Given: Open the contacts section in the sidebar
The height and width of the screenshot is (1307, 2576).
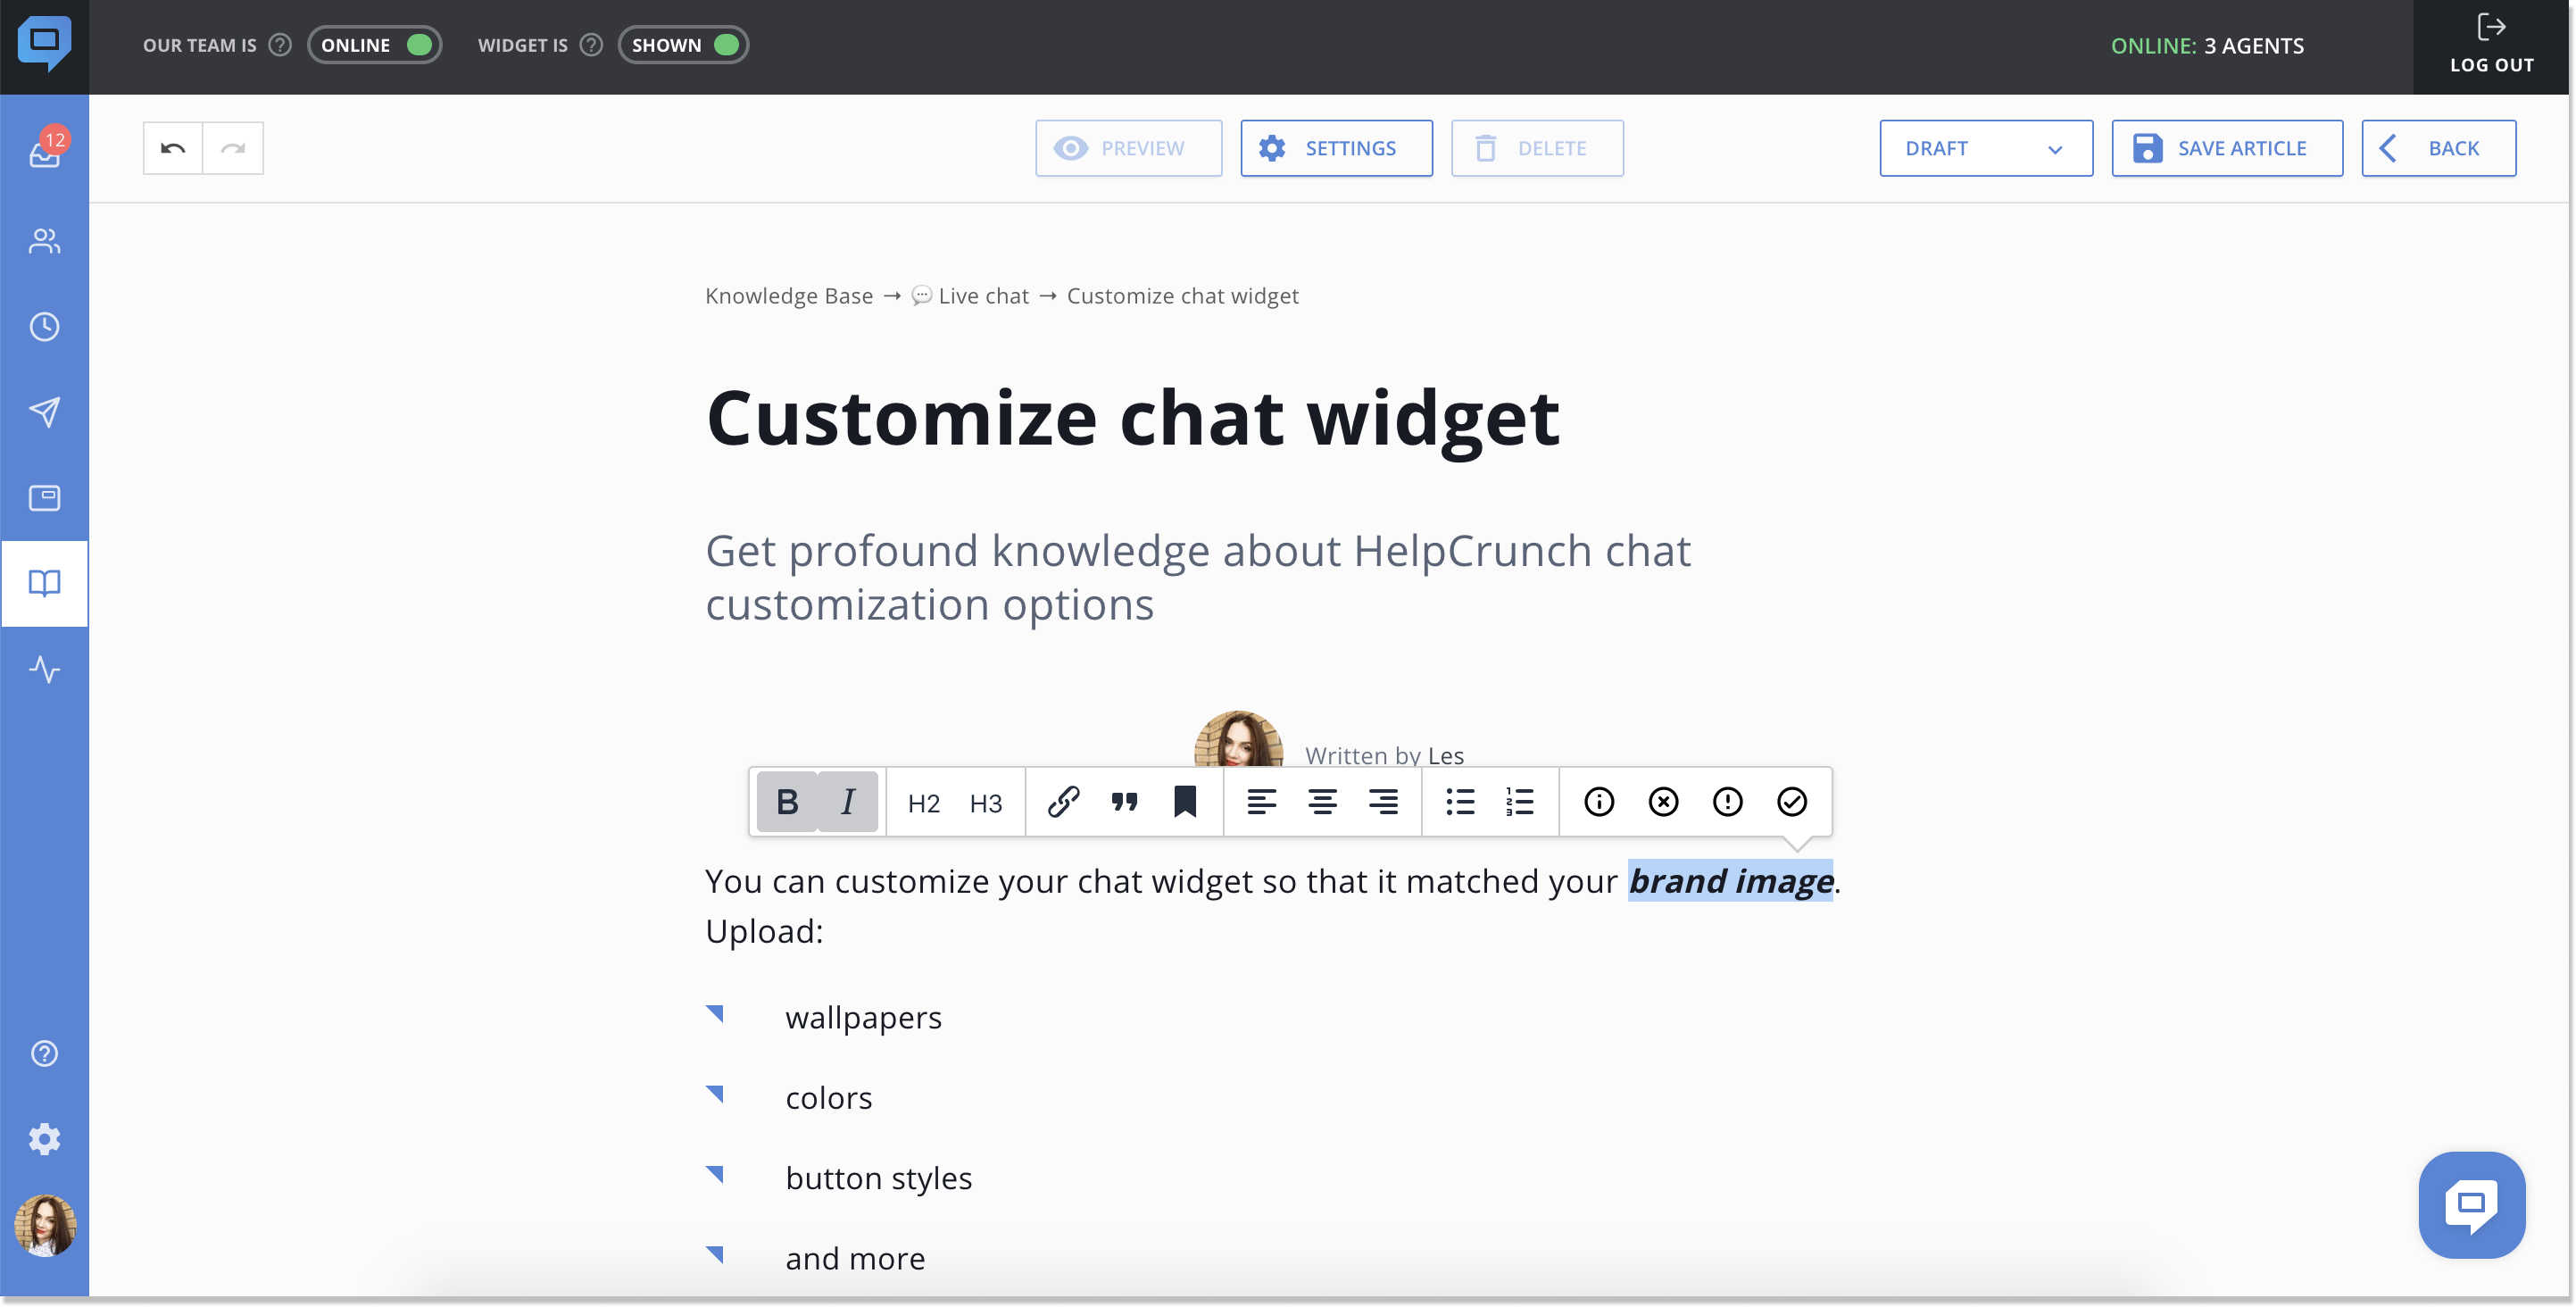Looking at the screenshot, I should click(x=44, y=241).
